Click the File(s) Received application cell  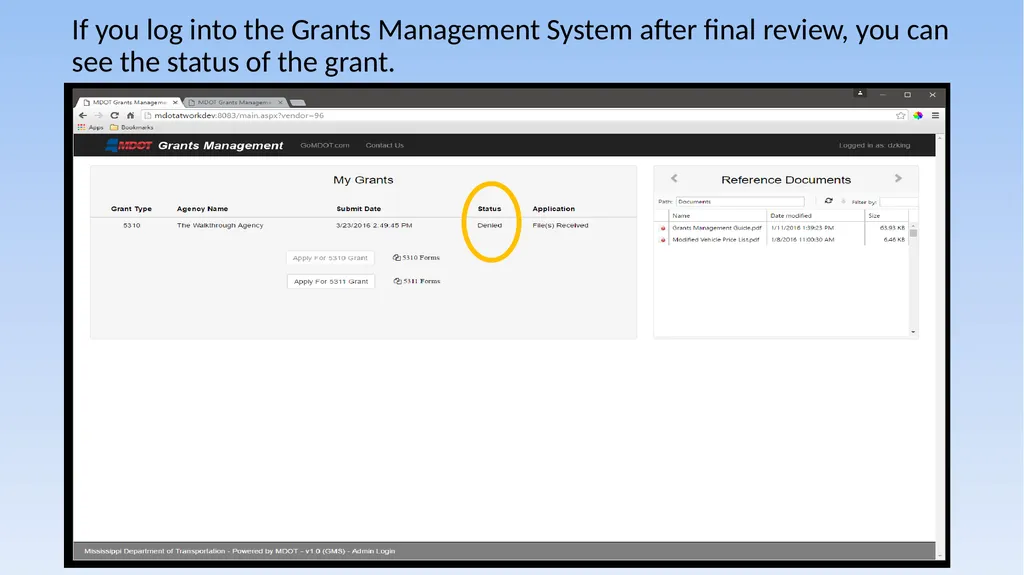[x=560, y=225]
